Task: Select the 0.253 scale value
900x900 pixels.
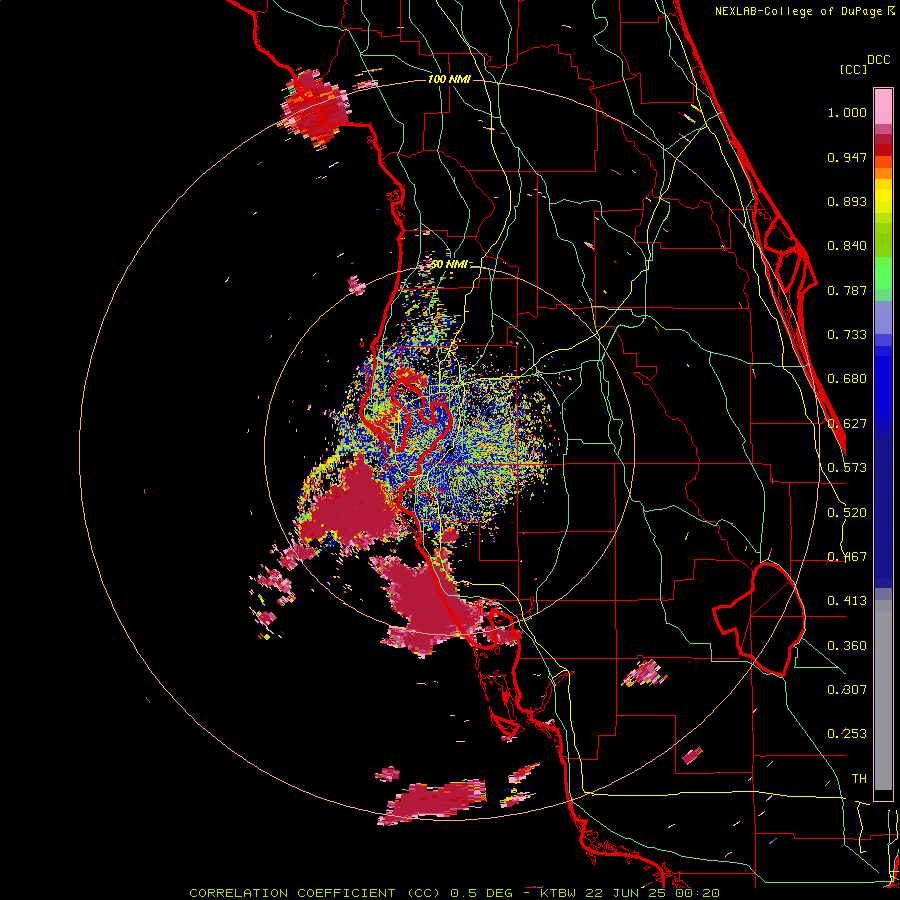Action: (847, 734)
